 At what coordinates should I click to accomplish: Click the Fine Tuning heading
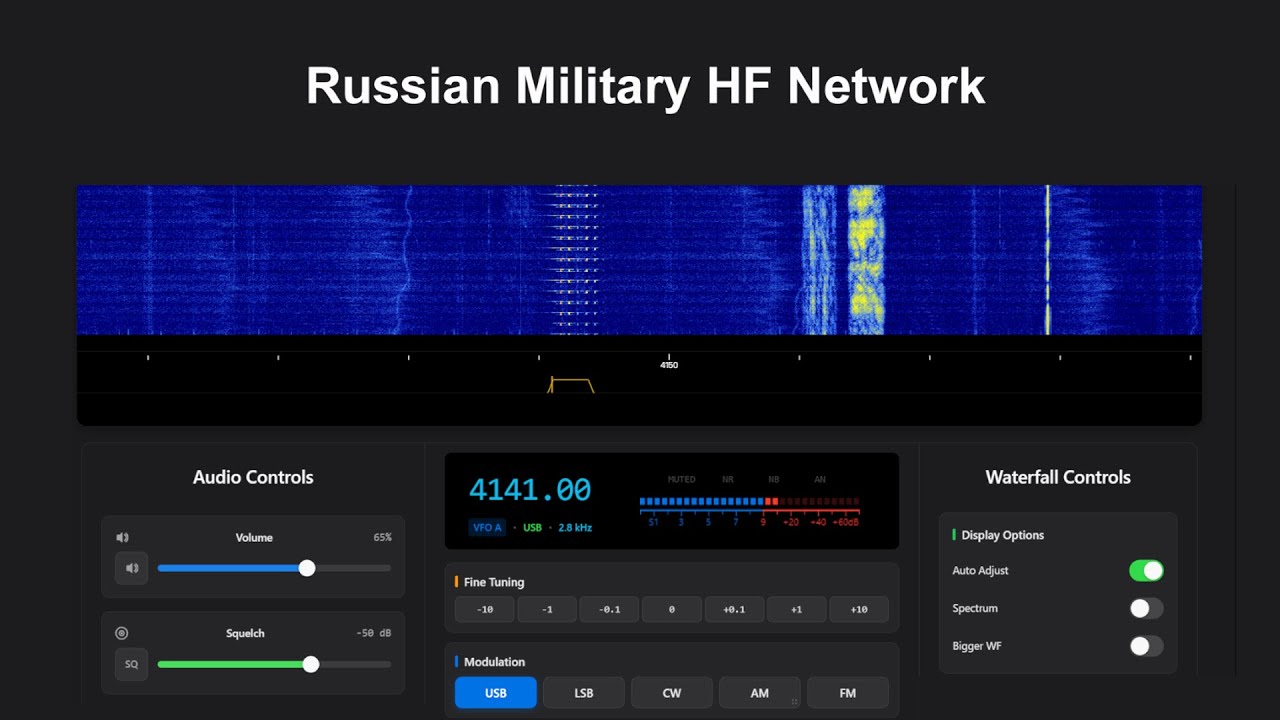(x=494, y=582)
